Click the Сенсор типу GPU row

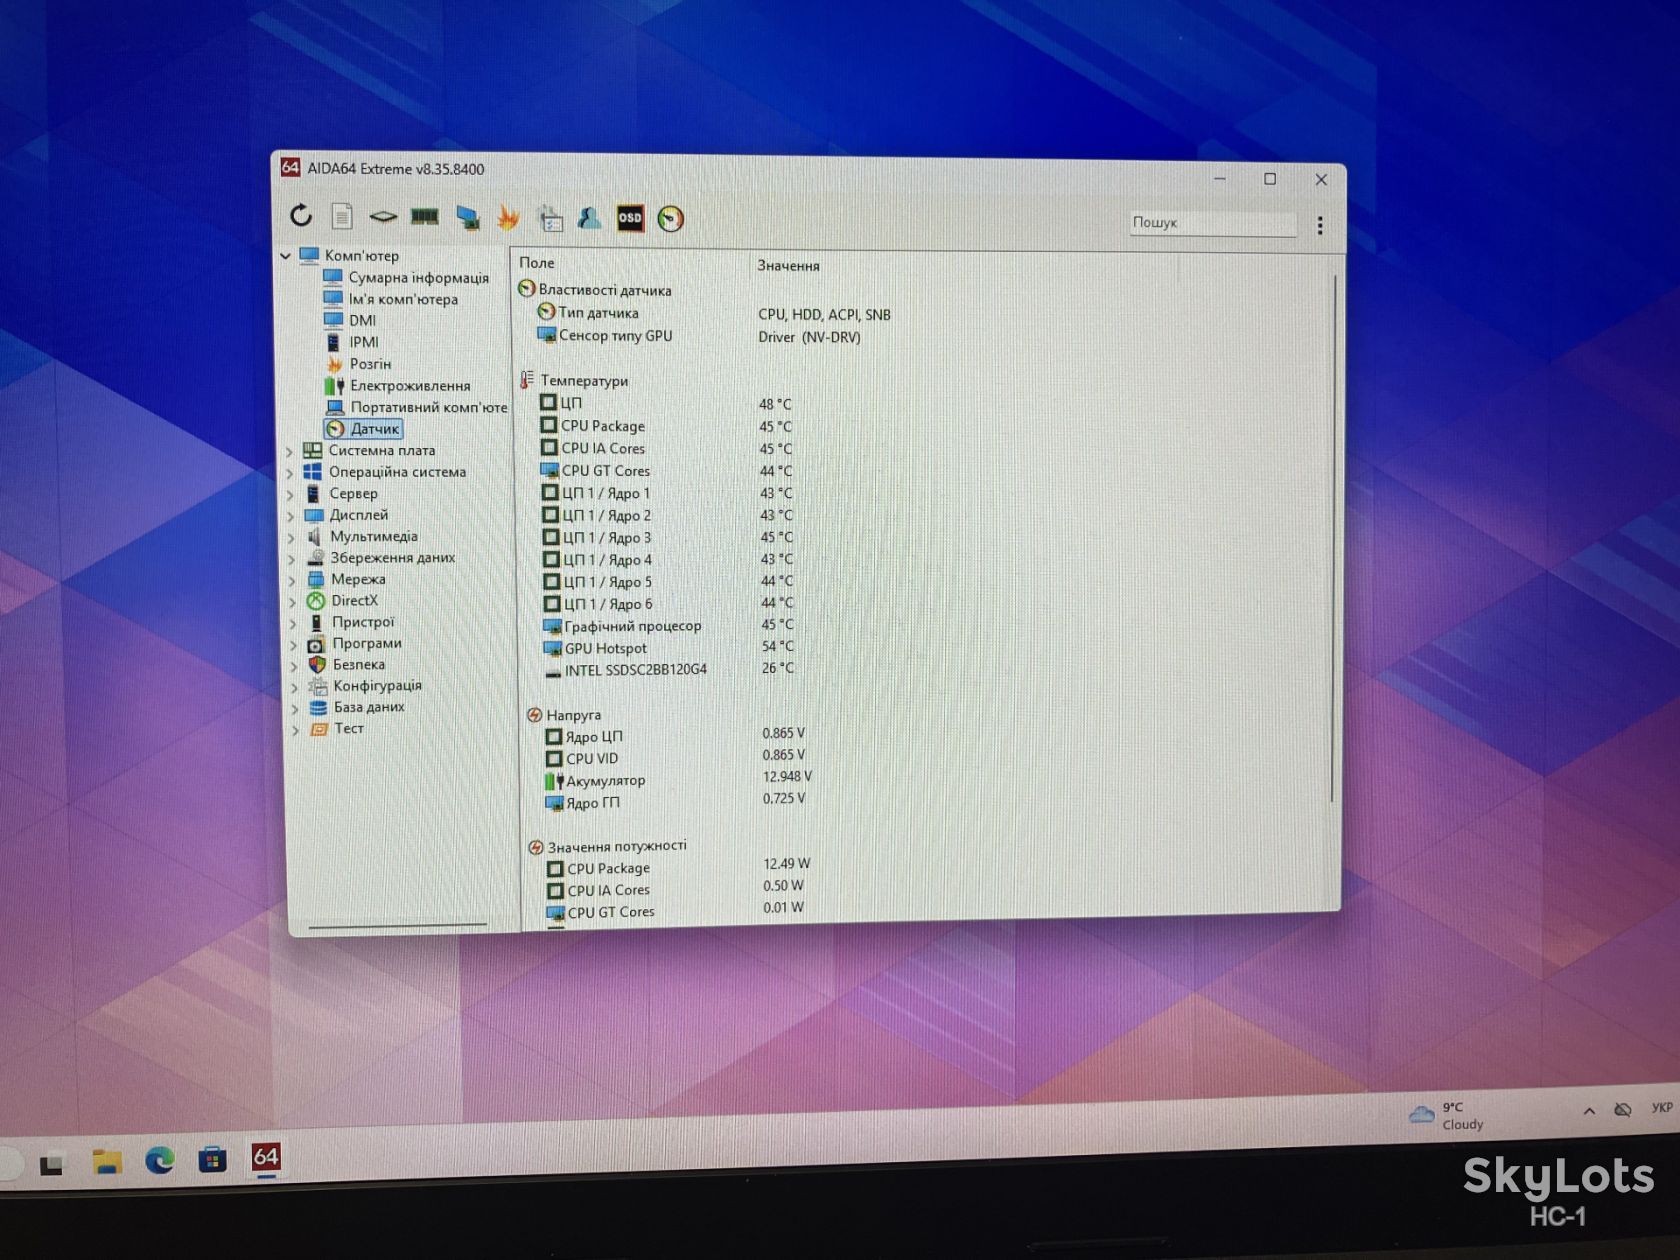point(699,336)
